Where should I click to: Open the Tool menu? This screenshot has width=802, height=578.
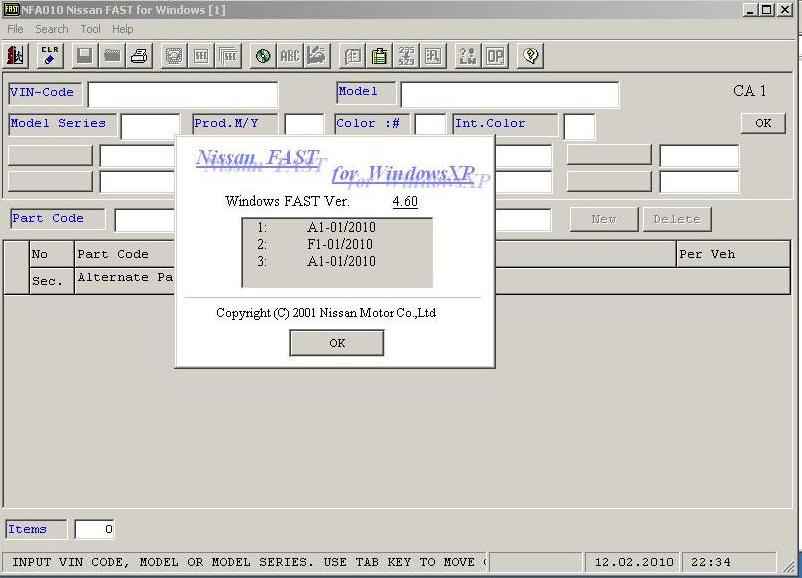click(90, 29)
